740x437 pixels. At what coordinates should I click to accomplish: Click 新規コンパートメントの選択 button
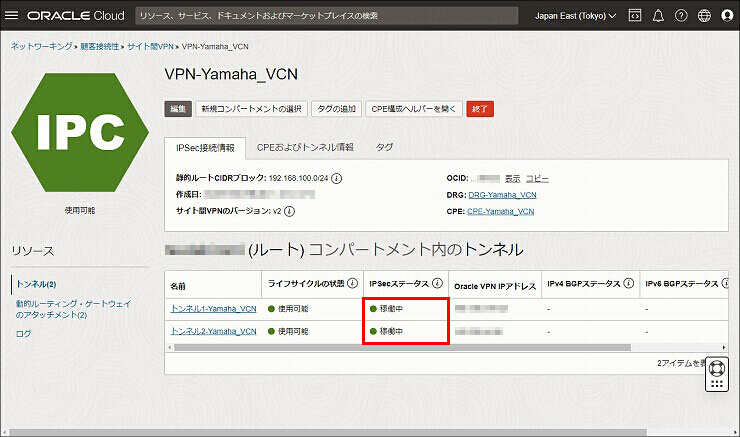point(252,109)
